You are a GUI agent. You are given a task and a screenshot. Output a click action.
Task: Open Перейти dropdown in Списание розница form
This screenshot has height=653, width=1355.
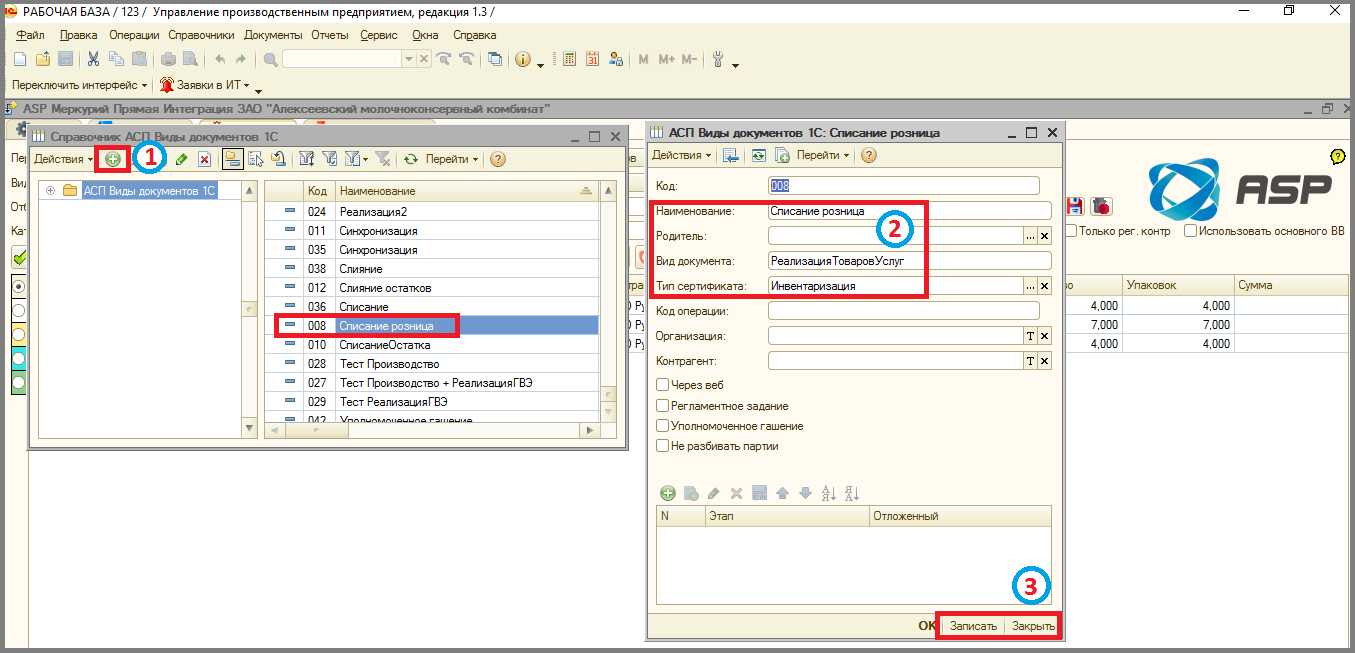(823, 155)
